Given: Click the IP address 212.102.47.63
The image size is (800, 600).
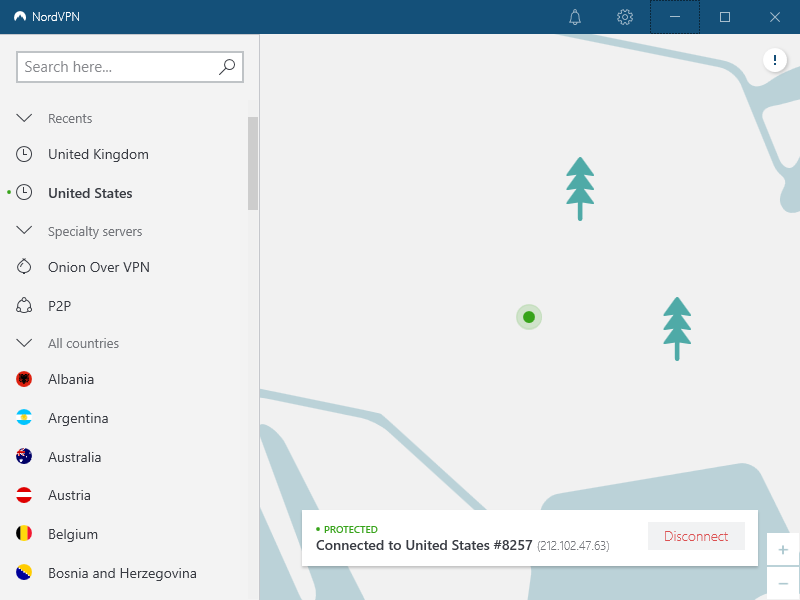Looking at the screenshot, I should coord(573,546).
